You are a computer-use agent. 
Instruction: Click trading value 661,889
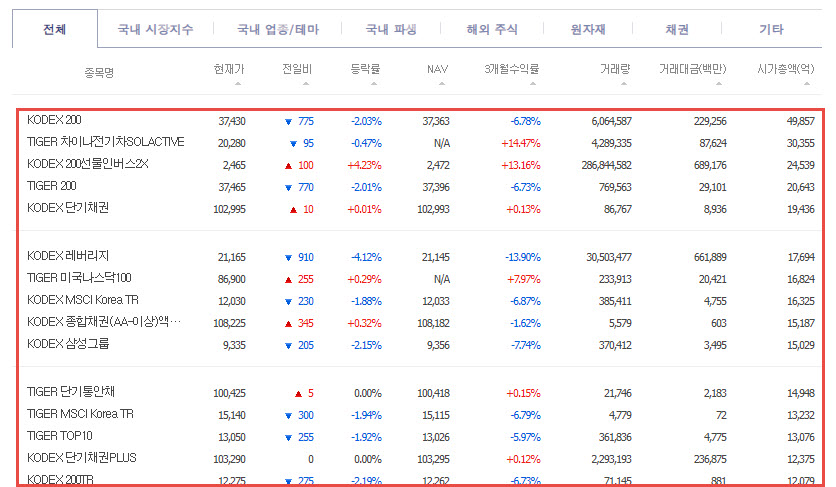coord(710,257)
